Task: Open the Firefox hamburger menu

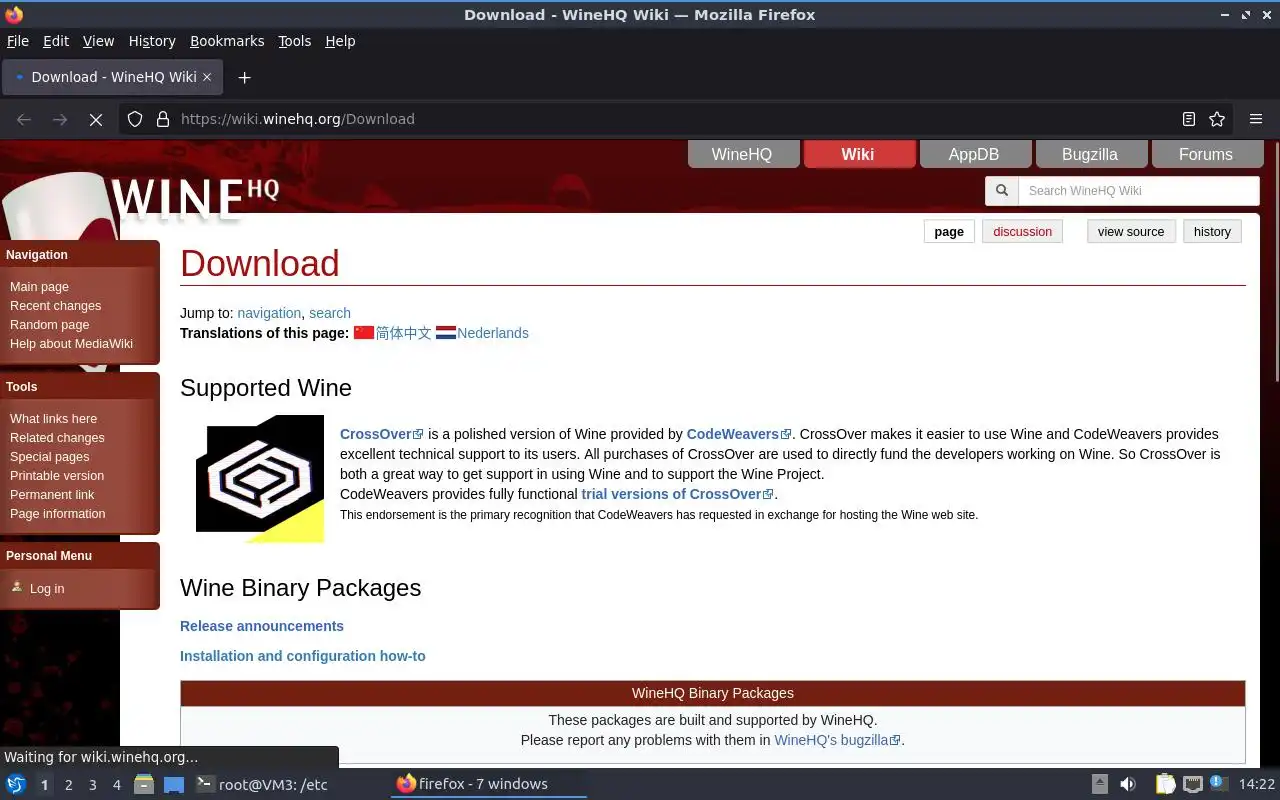Action: [x=1256, y=119]
